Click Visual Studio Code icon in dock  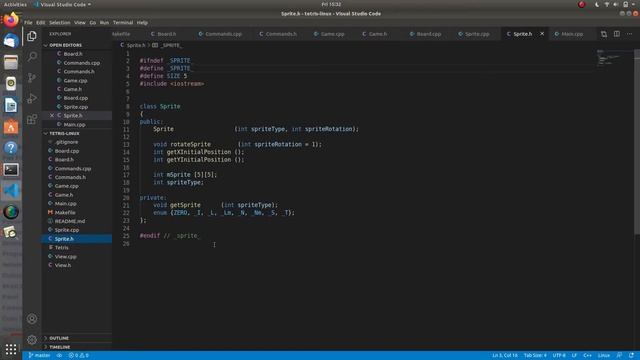[11, 191]
